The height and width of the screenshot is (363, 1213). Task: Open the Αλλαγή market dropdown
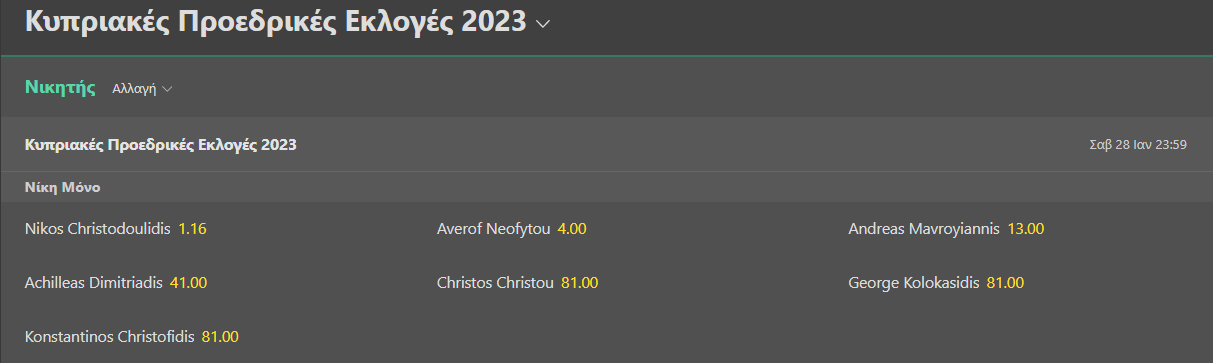(142, 88)
